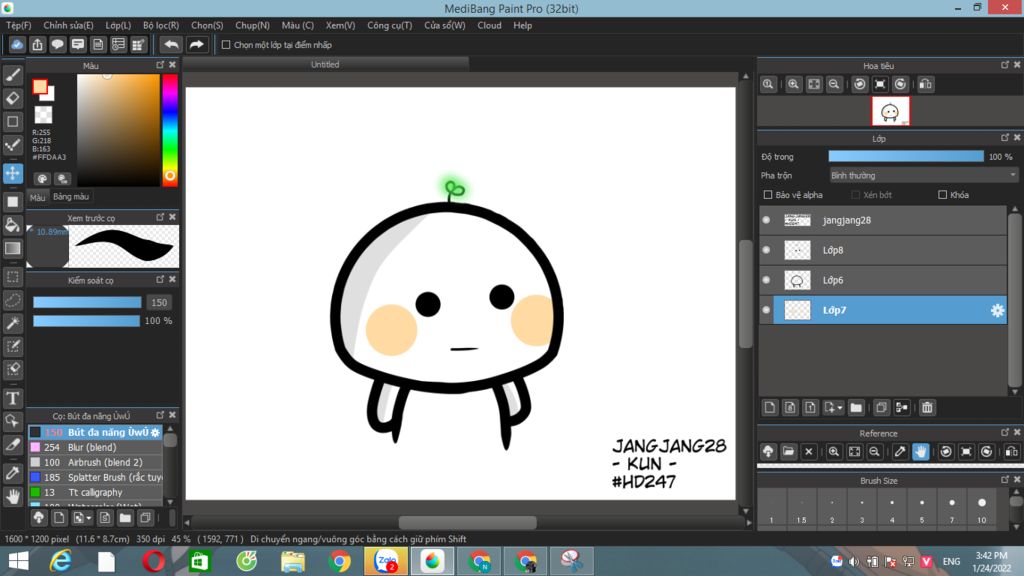
Task: Open Opera browser from the taskbar
Action: coord(153,561)
